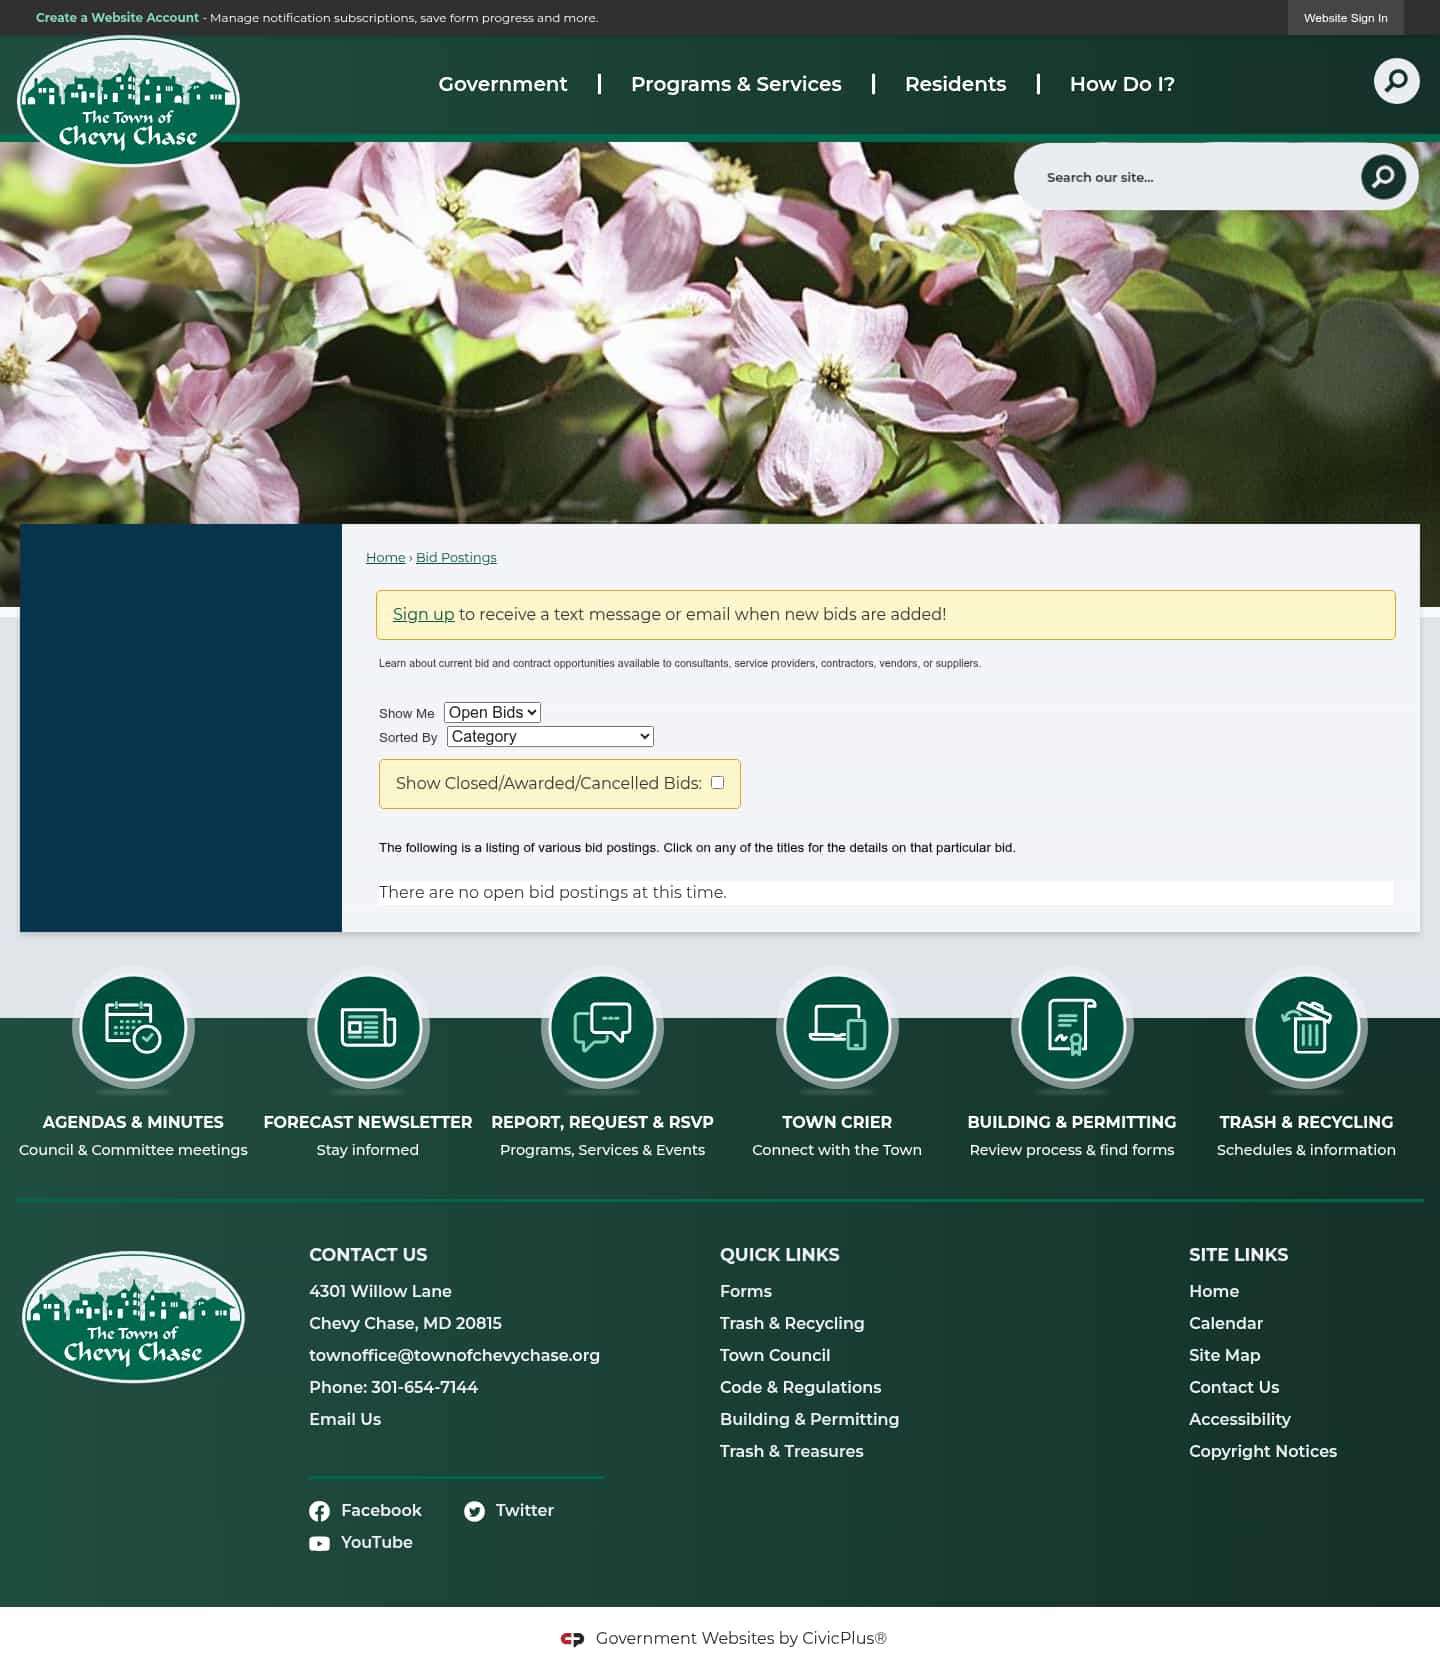The image size is (1440, 1673).
Task: Open the Sorted By Category dropdown
Action: coord(550,736)
